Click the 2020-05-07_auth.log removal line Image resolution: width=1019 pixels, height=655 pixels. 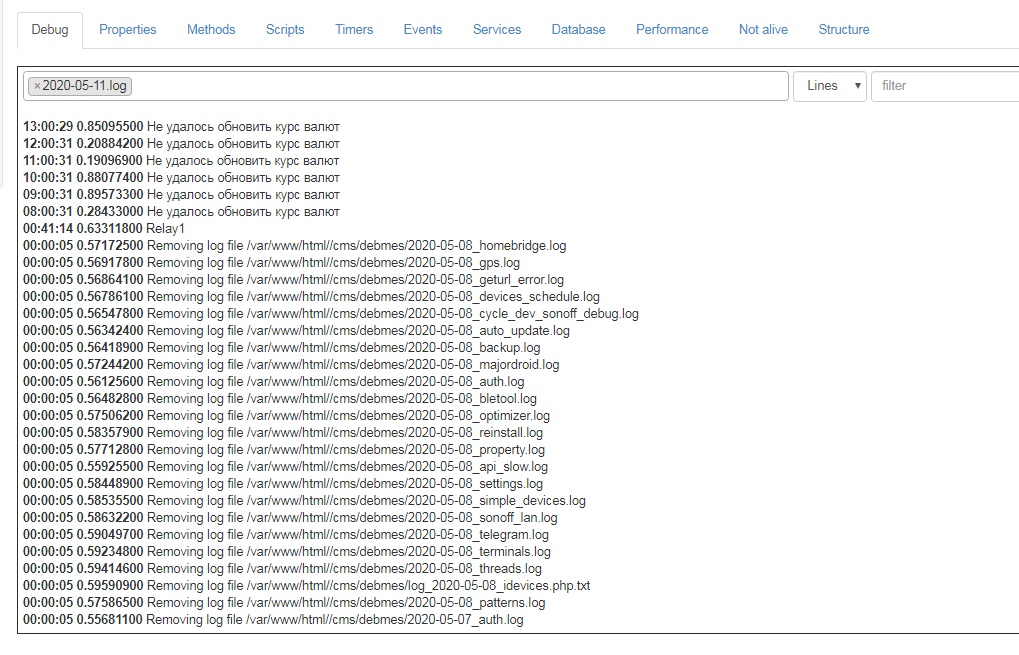click(x=273, y=619)
